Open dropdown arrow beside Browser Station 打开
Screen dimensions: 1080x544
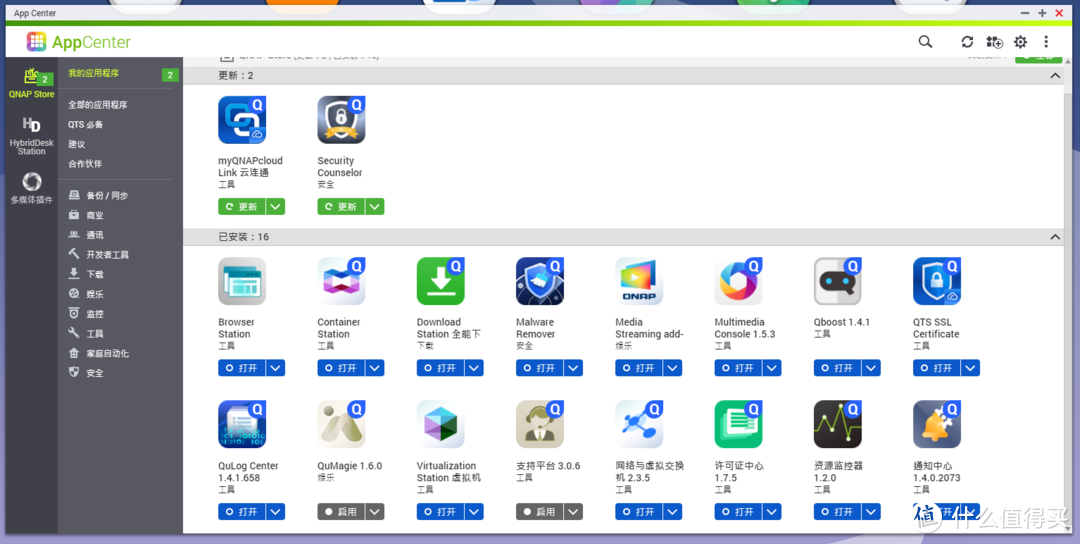[x=276, y=368]
